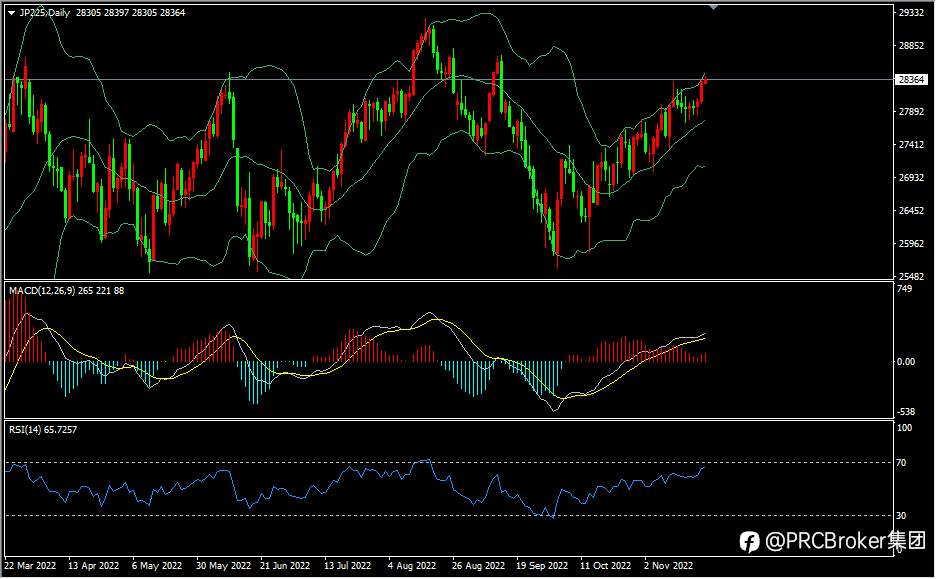Click RSI level 70 on scale
This screenshot has width=936, height=579.
pyautogui.click(x=901, y=463)
